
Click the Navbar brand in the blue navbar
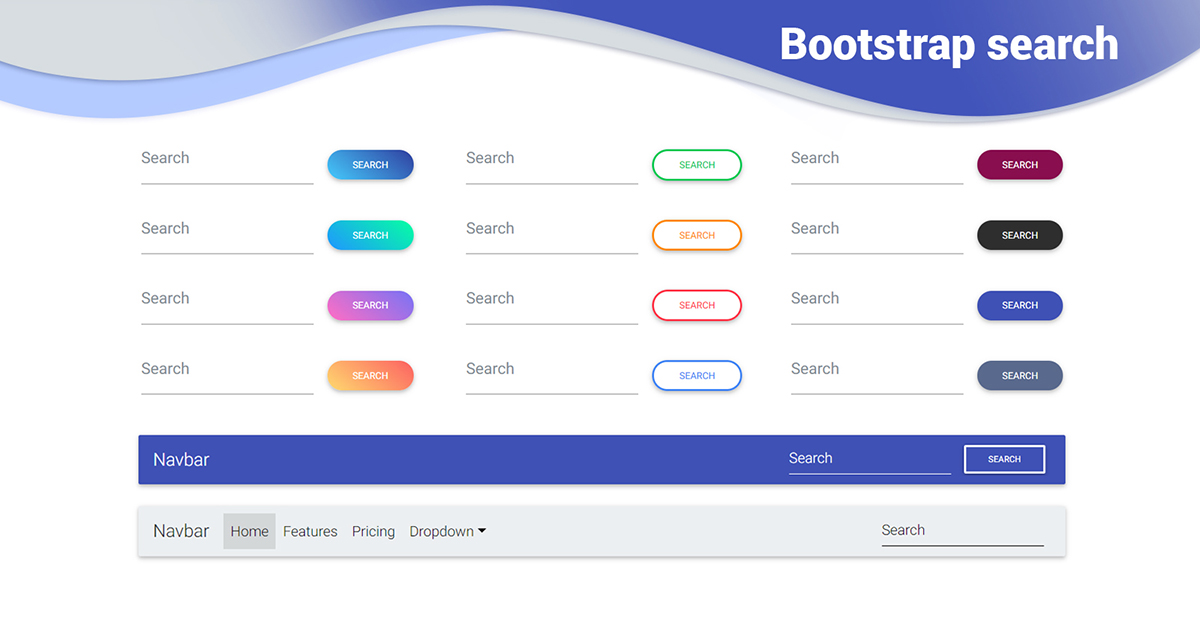point(181,459)
